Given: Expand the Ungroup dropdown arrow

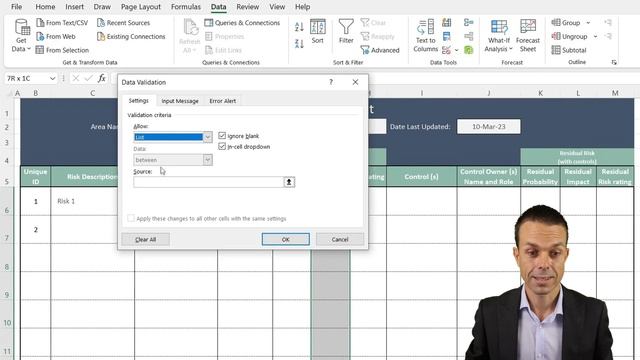Looking at the screenshot, I should point(595,36).
